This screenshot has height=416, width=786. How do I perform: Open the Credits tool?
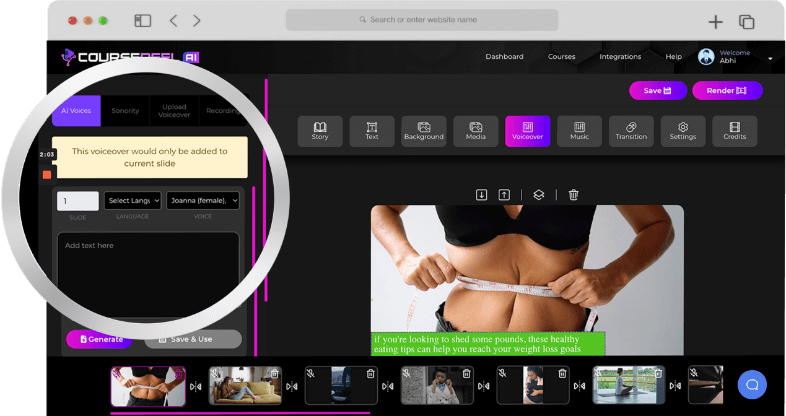tap(734, 131)
